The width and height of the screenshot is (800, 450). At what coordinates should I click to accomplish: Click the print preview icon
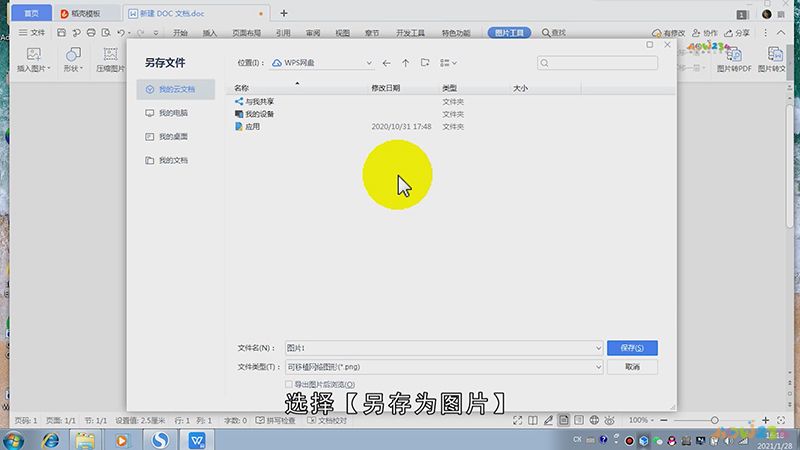pyautogui.click(x=106, y=33)
